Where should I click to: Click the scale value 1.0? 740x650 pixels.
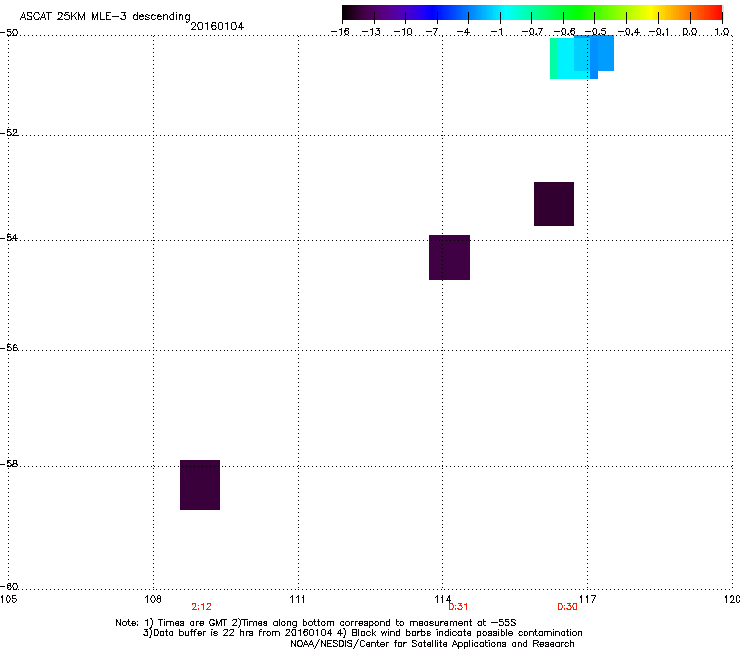pos(722,32)
